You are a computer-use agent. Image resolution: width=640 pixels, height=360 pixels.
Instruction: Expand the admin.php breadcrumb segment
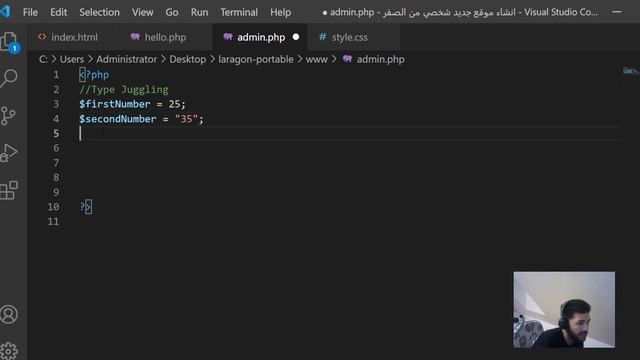[380, 59]
